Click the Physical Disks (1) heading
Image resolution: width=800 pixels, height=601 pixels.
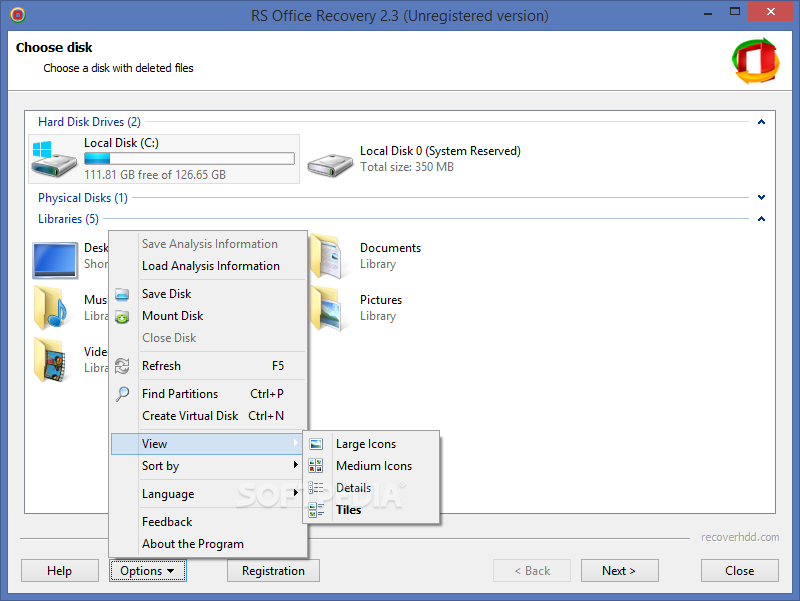[x=83, y=197]
